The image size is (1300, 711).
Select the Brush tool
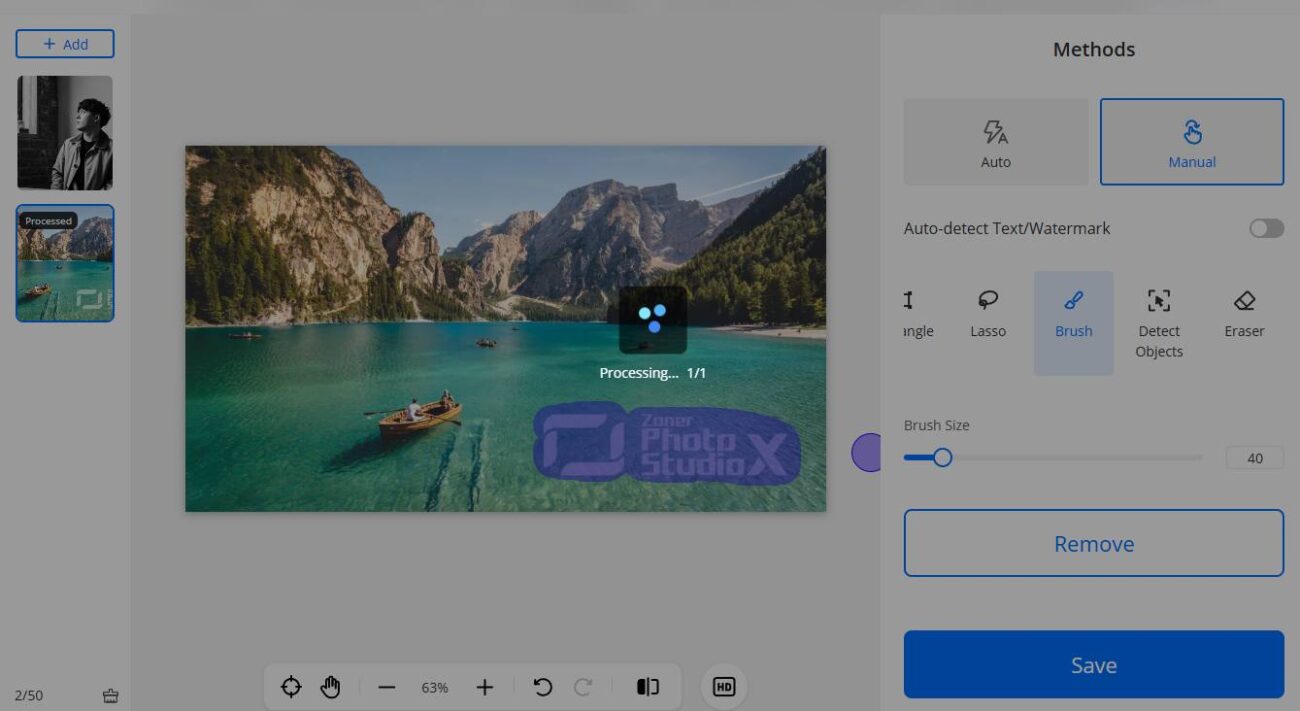pos(1073,314)
